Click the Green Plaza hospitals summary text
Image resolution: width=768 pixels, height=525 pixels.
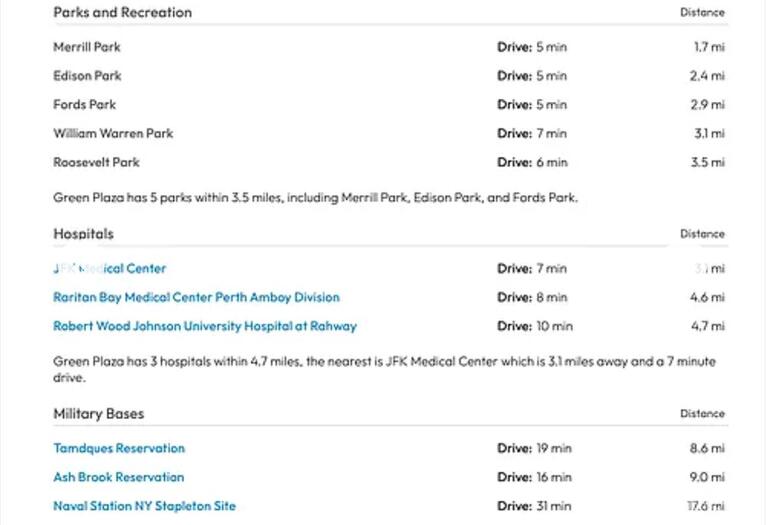point(384,369)
